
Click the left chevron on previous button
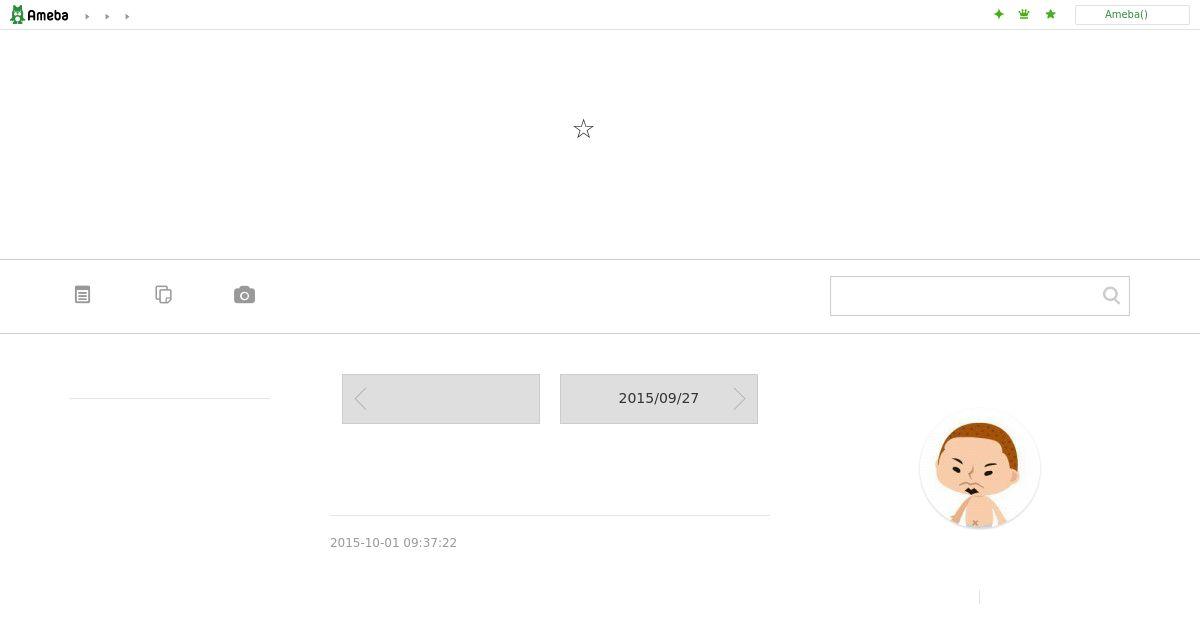[360, 399]
